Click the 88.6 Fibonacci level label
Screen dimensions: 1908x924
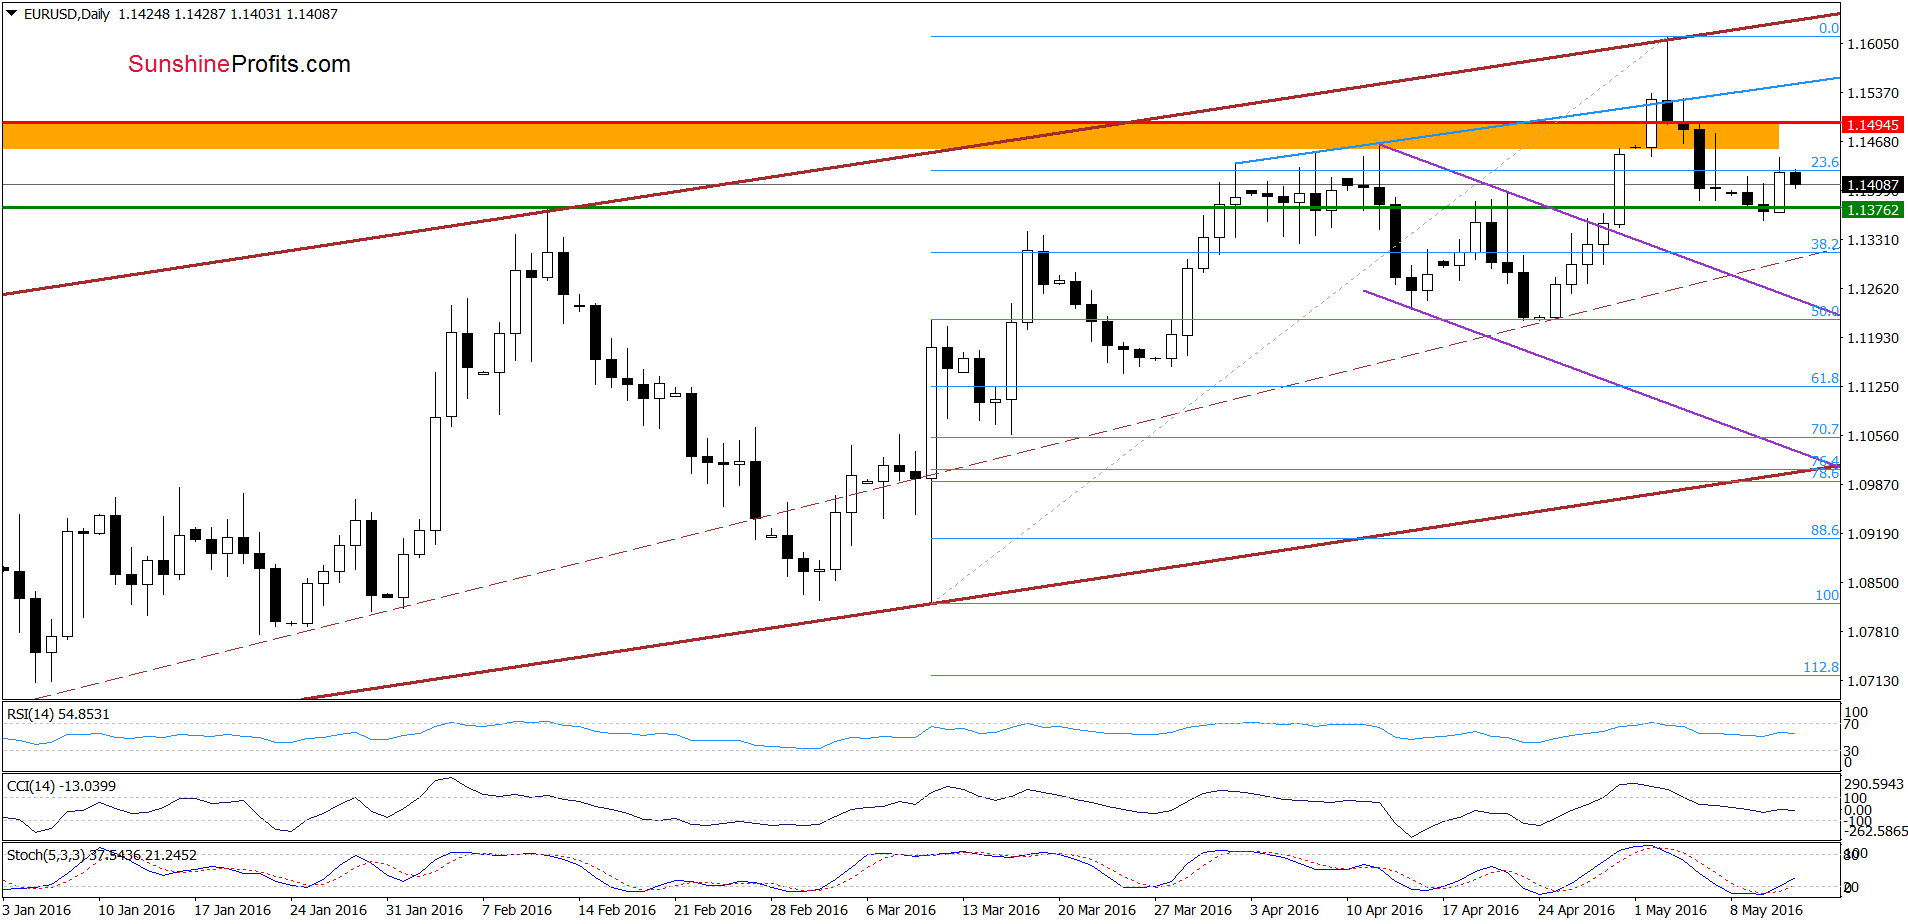(1824, 530)
